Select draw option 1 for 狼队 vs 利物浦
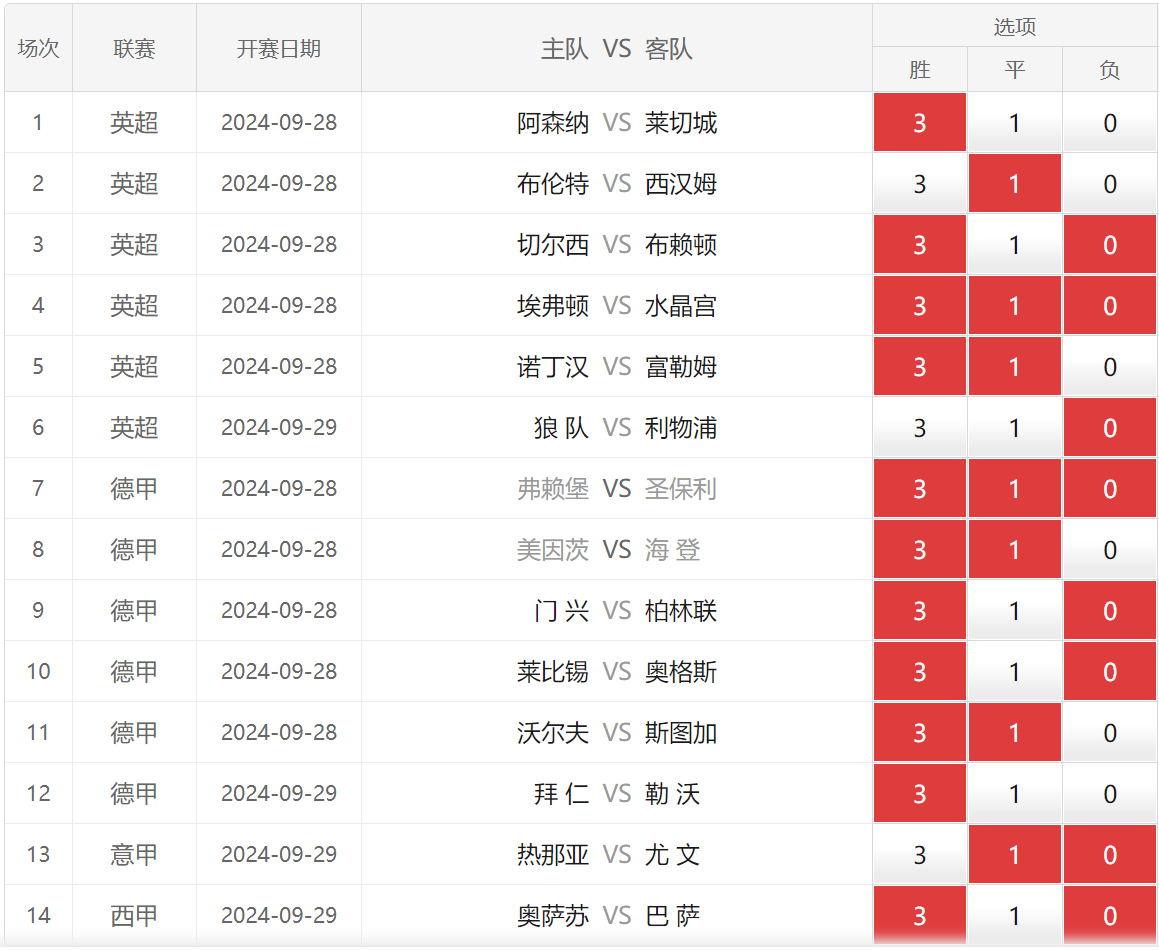The width and height of the screenshot is (1159, 951). (x=1014, y=428)
